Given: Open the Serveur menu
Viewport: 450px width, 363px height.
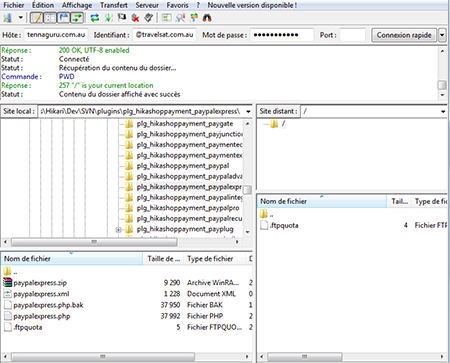Looking at the screenshot, I should pyautogui.click(x=147, y=5).
